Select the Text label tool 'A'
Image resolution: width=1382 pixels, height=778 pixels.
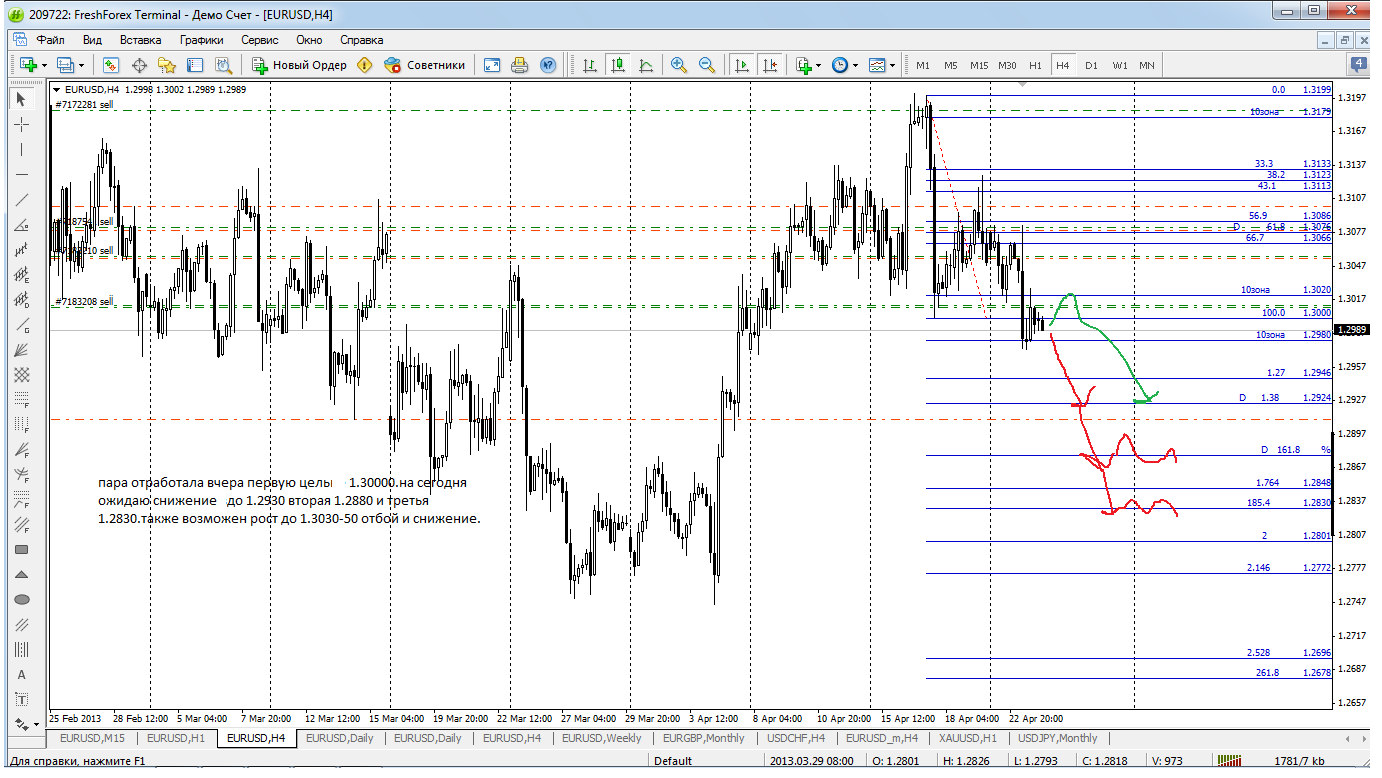[x=22, y=675]
